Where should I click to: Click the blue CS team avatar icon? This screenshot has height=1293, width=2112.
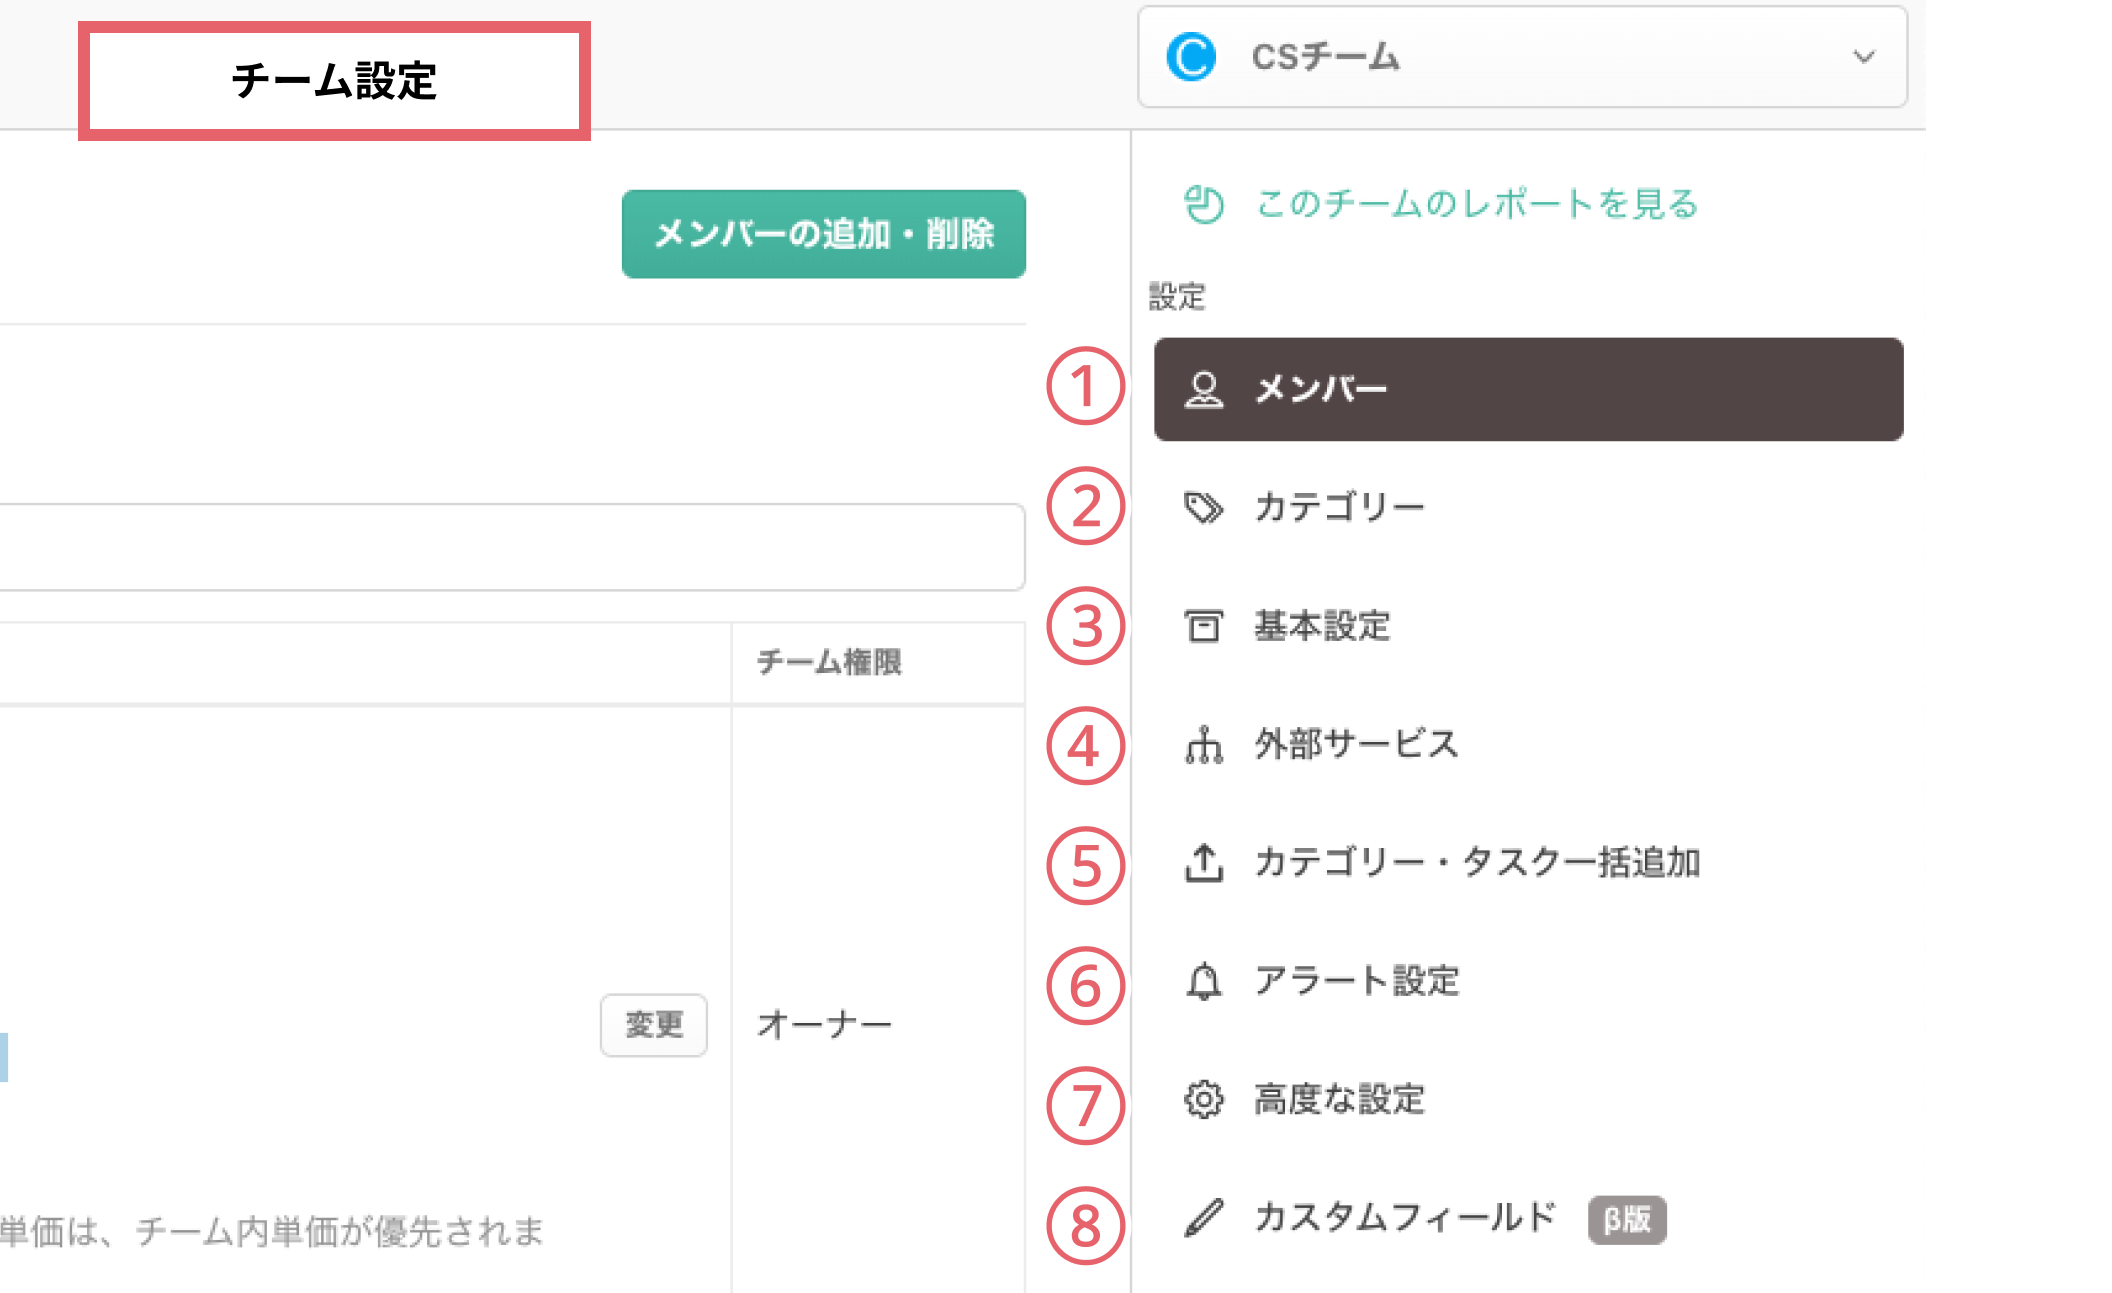click(x=1192, y=57)
